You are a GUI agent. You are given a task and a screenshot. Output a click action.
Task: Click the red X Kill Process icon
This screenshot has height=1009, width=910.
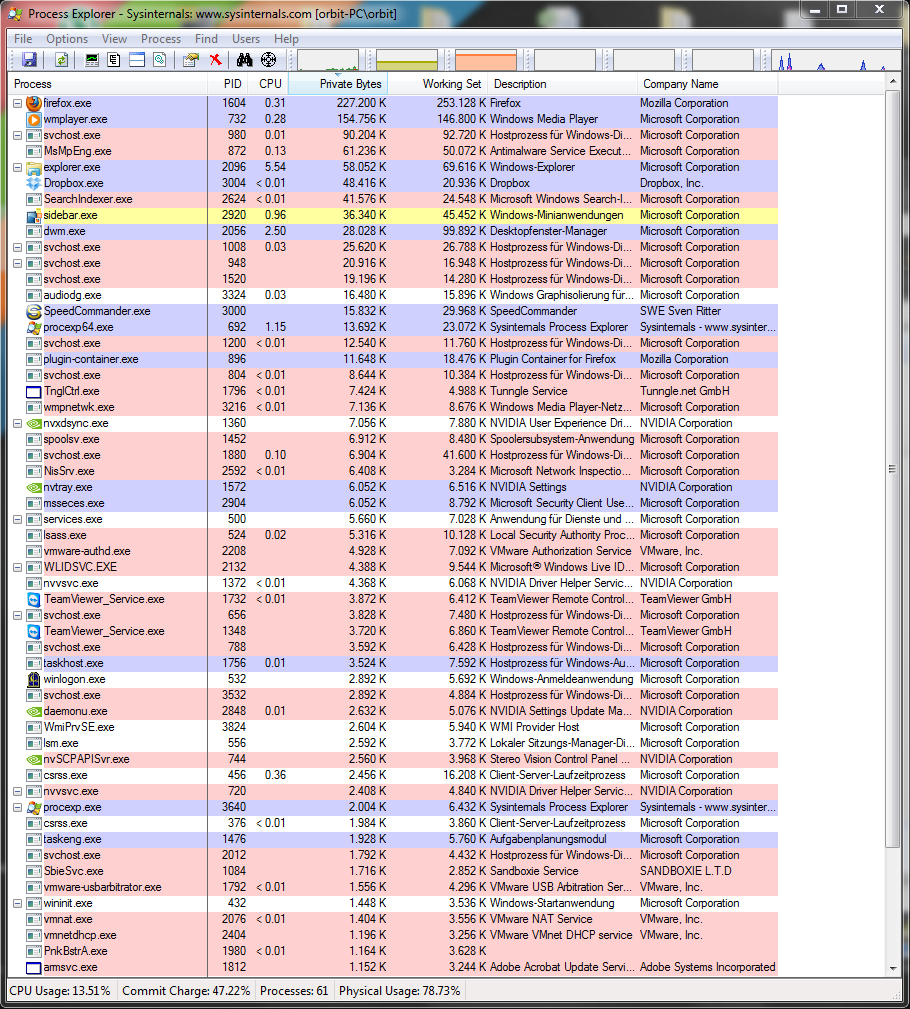[x=216, y=60]
